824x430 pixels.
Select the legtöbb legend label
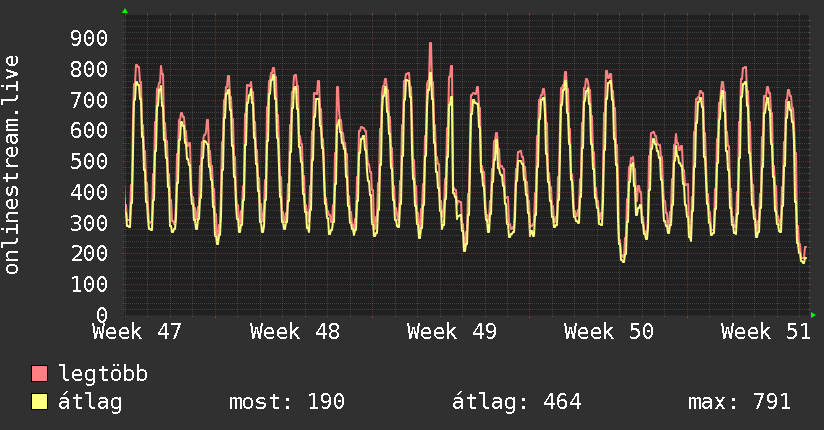click(103, 374)
